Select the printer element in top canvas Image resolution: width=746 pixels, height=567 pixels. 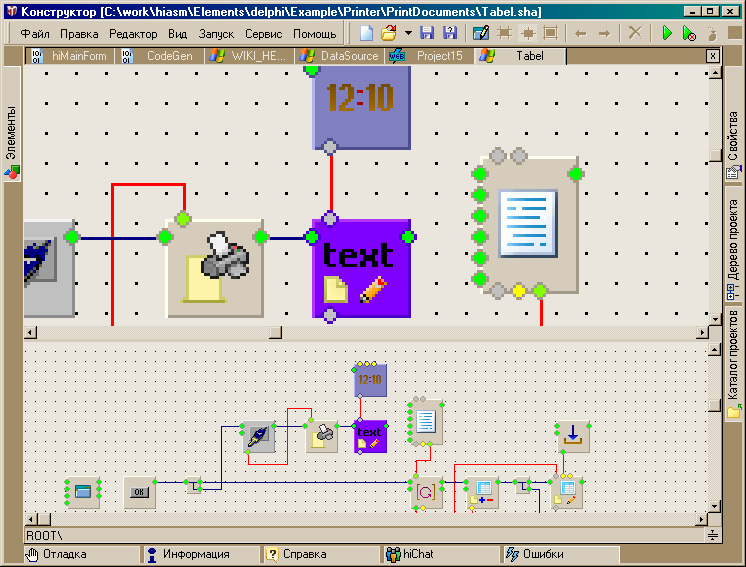214,267
